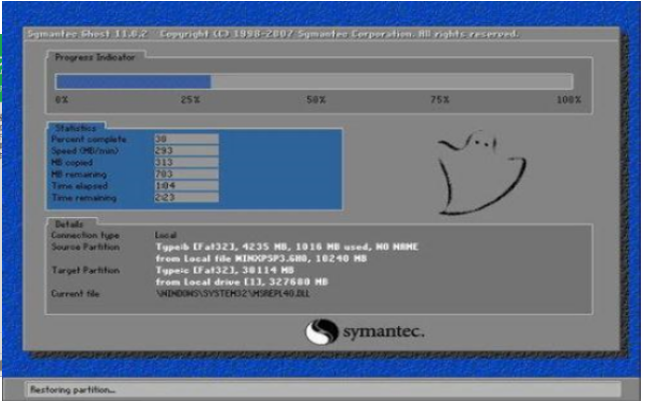Screen dimensions: 652x401
Task: Click the 25% marker under progress bar
Action: click(x=190, y=101)
